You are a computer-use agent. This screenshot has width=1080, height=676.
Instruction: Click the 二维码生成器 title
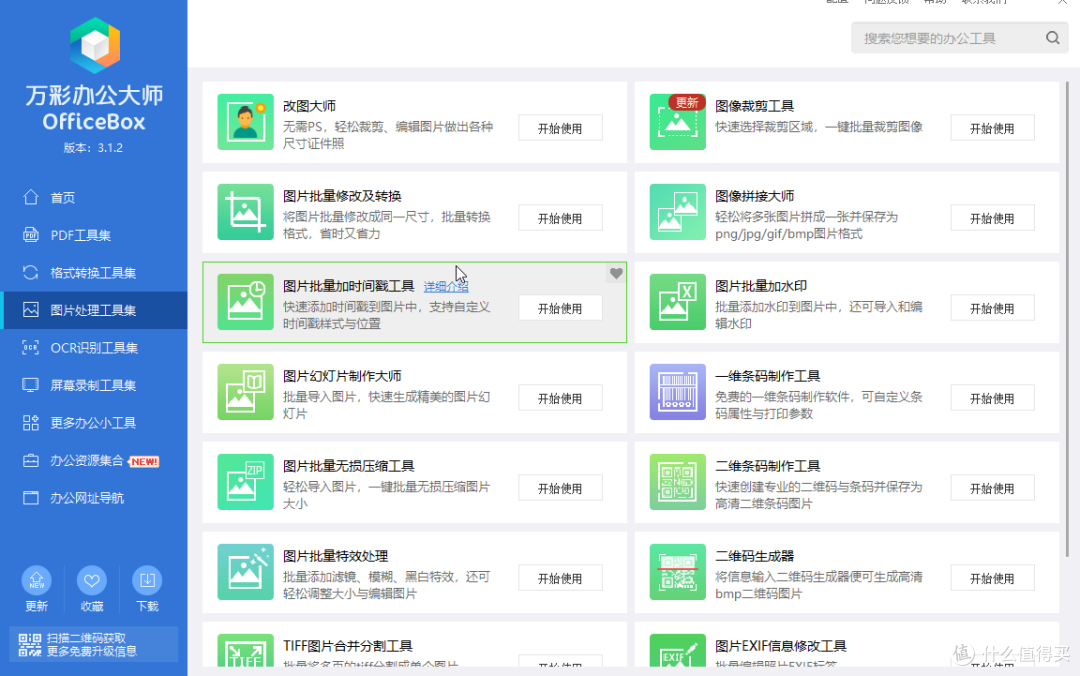coord(754,556)
